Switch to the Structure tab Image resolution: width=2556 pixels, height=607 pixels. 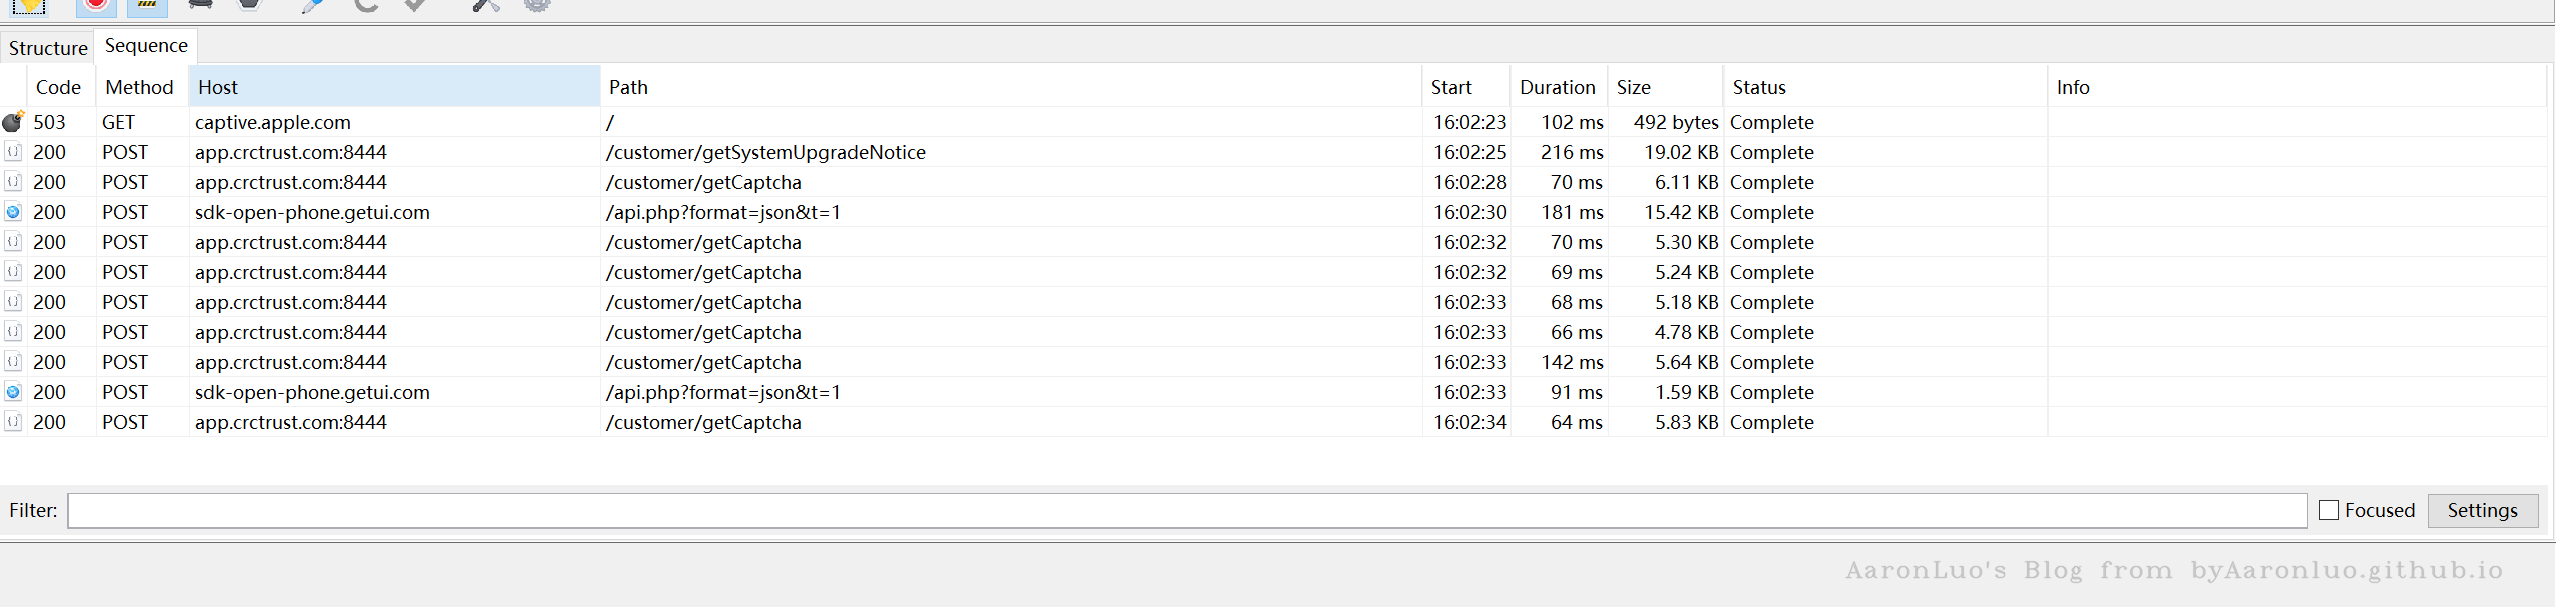48,48
